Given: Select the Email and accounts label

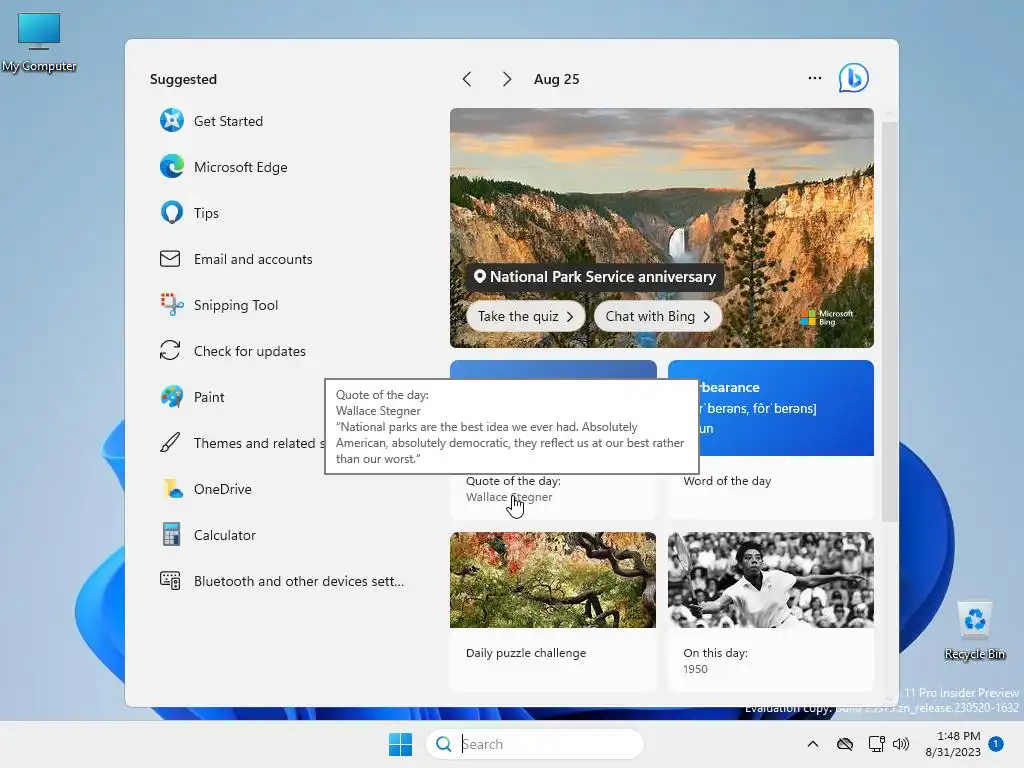Looking at the screenshot, I should [x=253, y=259].
